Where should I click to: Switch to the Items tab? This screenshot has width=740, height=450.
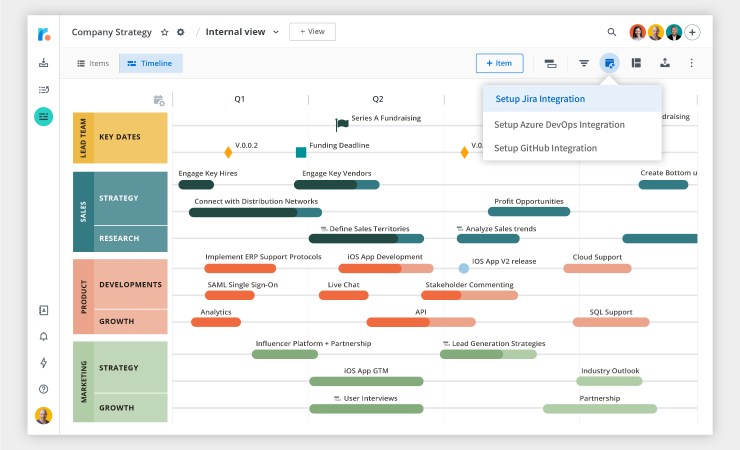93,63
